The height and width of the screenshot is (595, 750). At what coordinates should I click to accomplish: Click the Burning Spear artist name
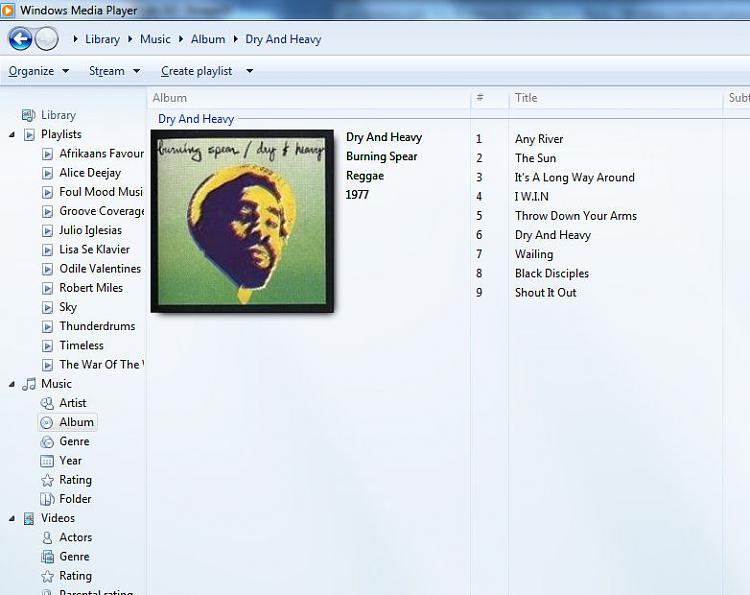[382, 156]
